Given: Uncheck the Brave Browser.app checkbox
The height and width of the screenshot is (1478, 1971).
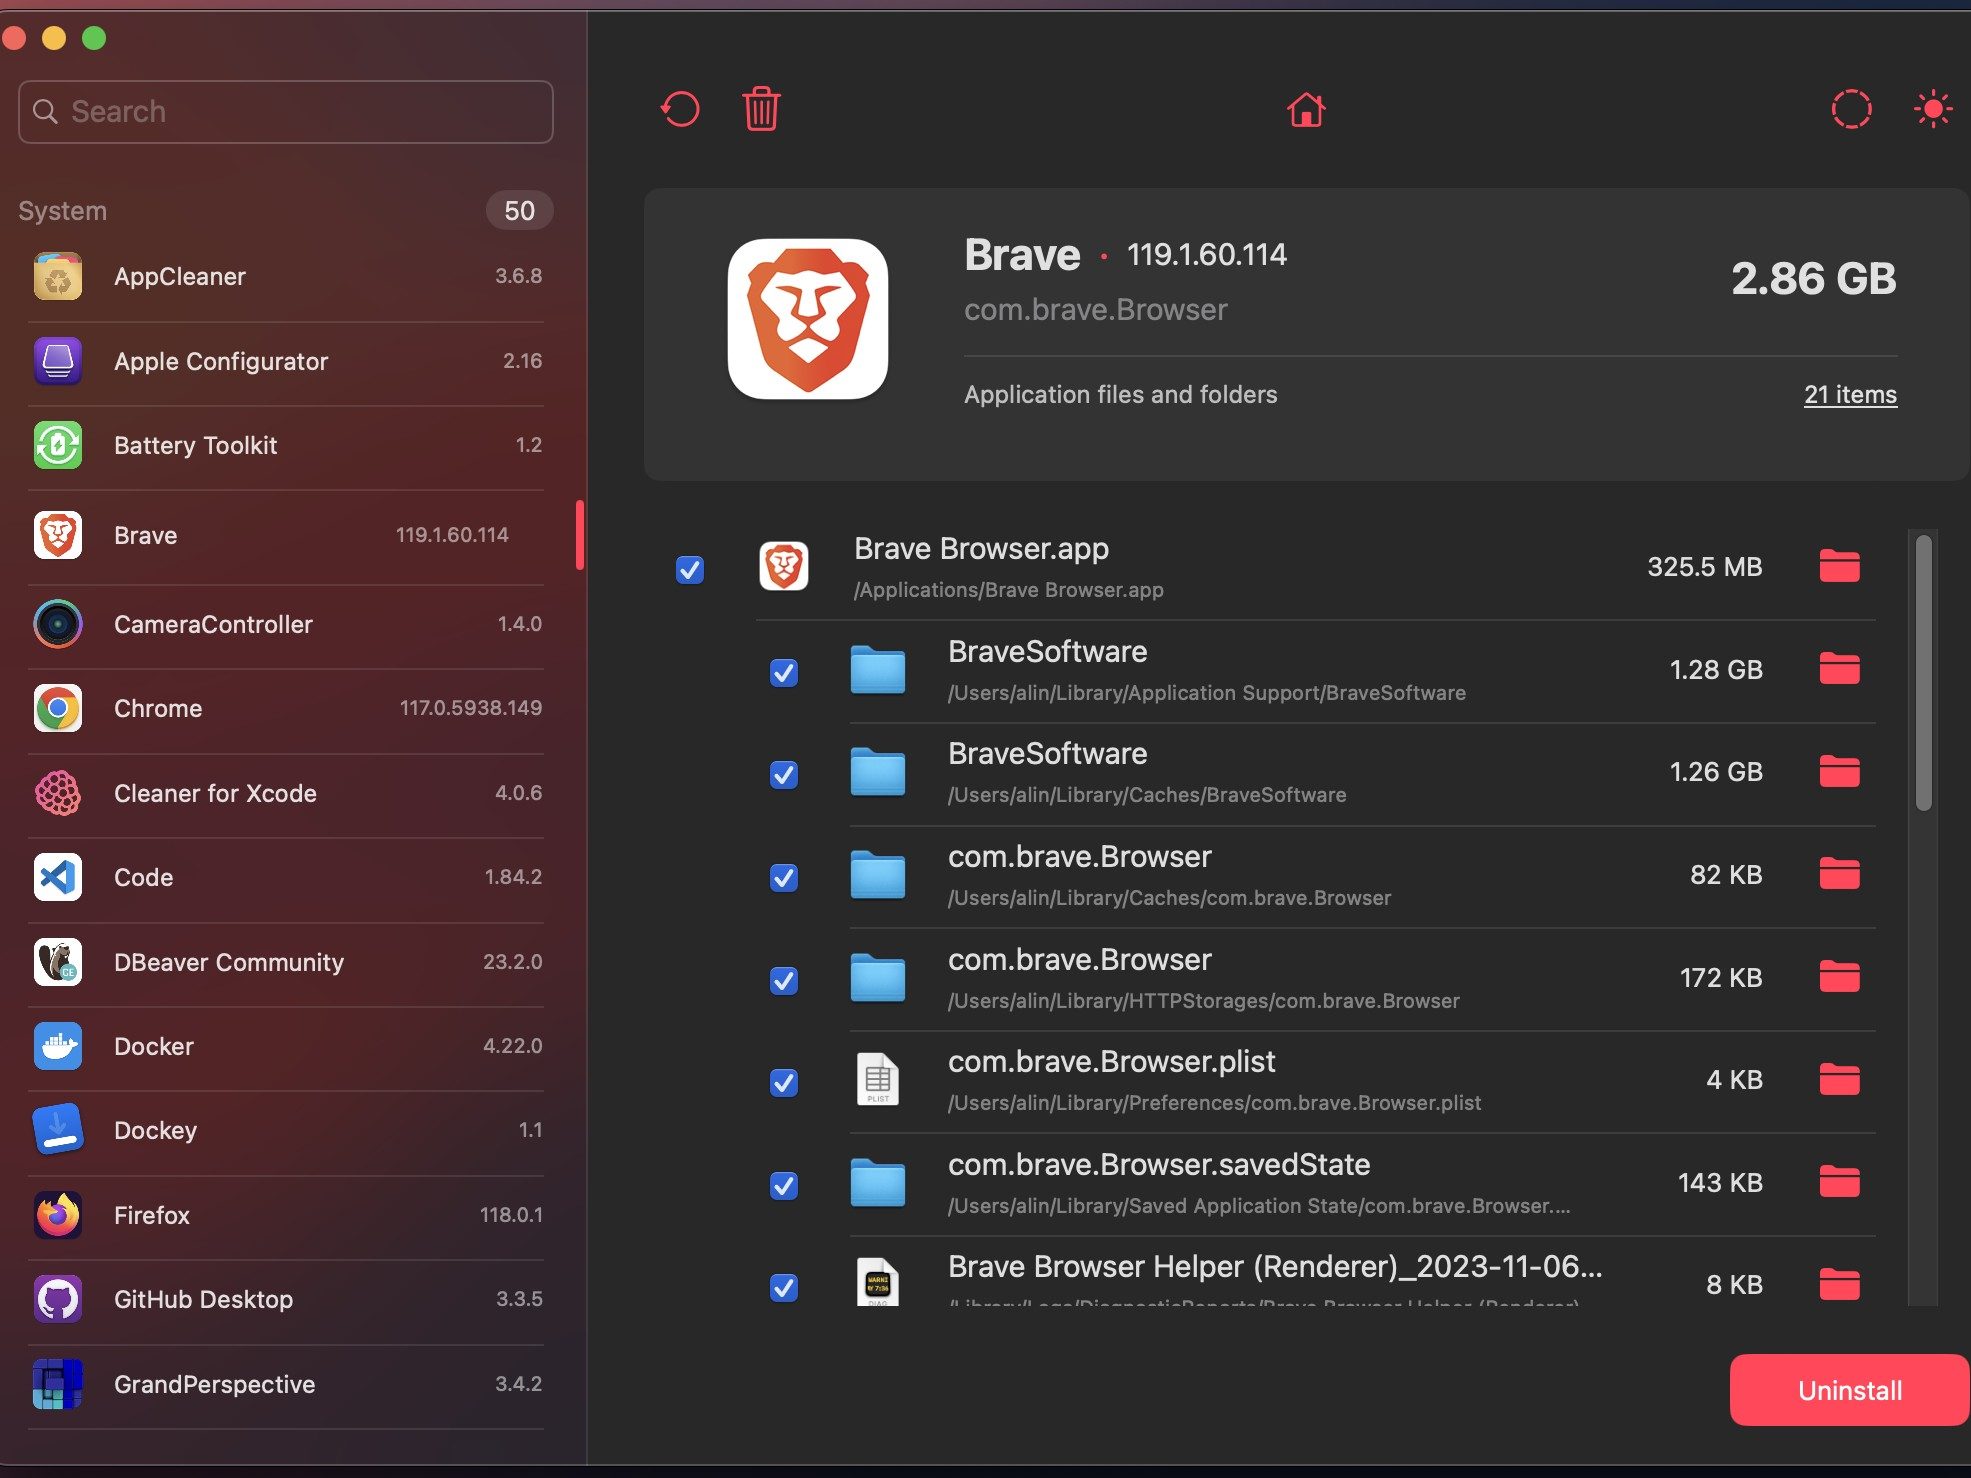Looking at the screenshot, I should (690, 569).
